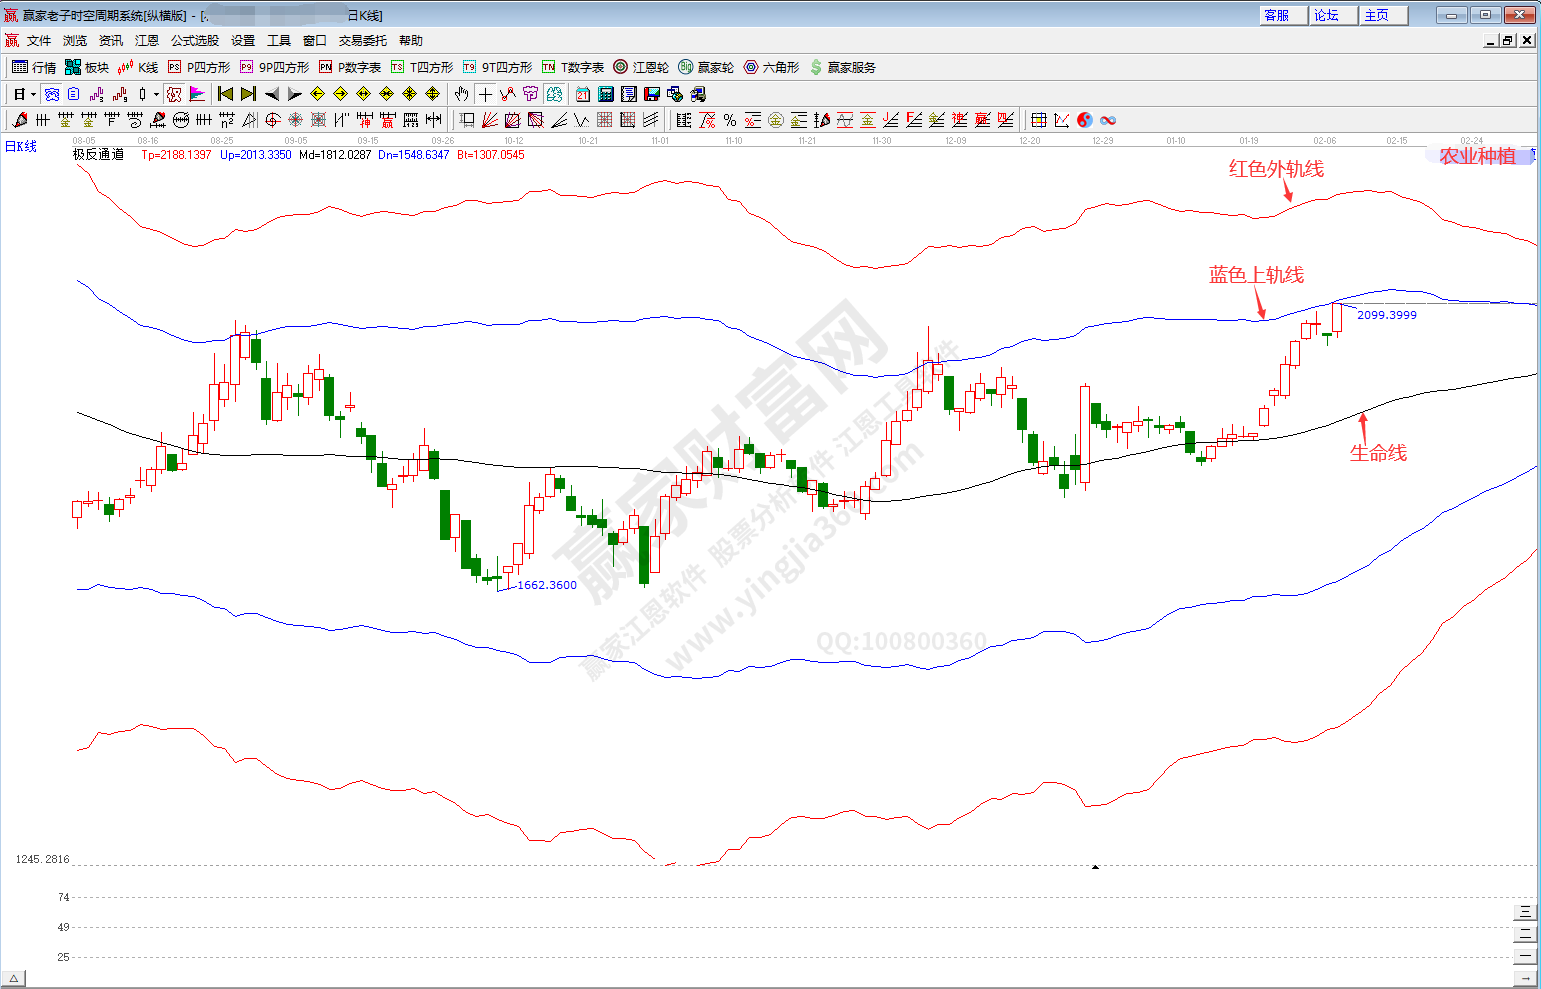
Task: Open the 江恩 menu
Action: pyautogui.click(x=147, y=41)
